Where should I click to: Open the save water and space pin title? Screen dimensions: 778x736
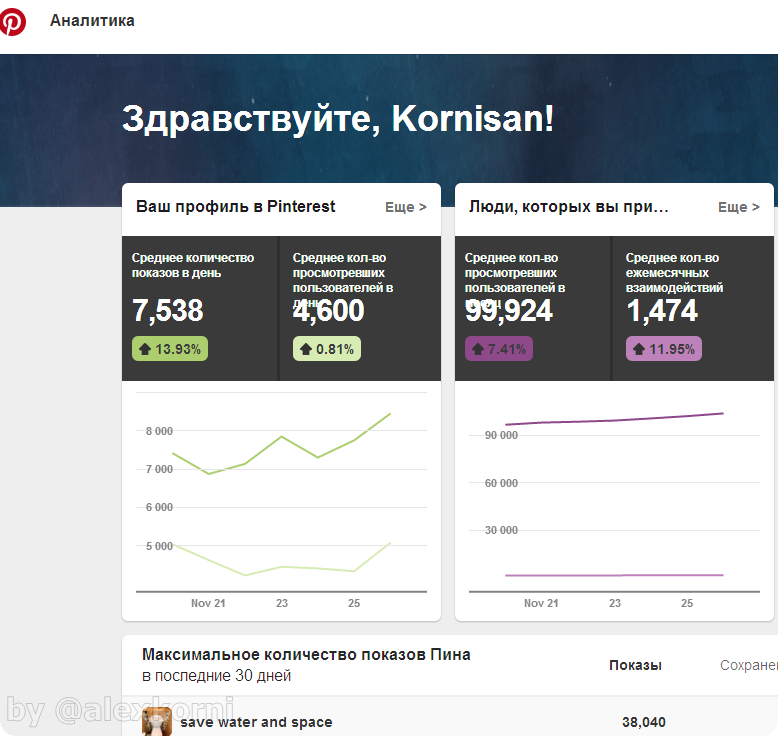pos(256,722)
